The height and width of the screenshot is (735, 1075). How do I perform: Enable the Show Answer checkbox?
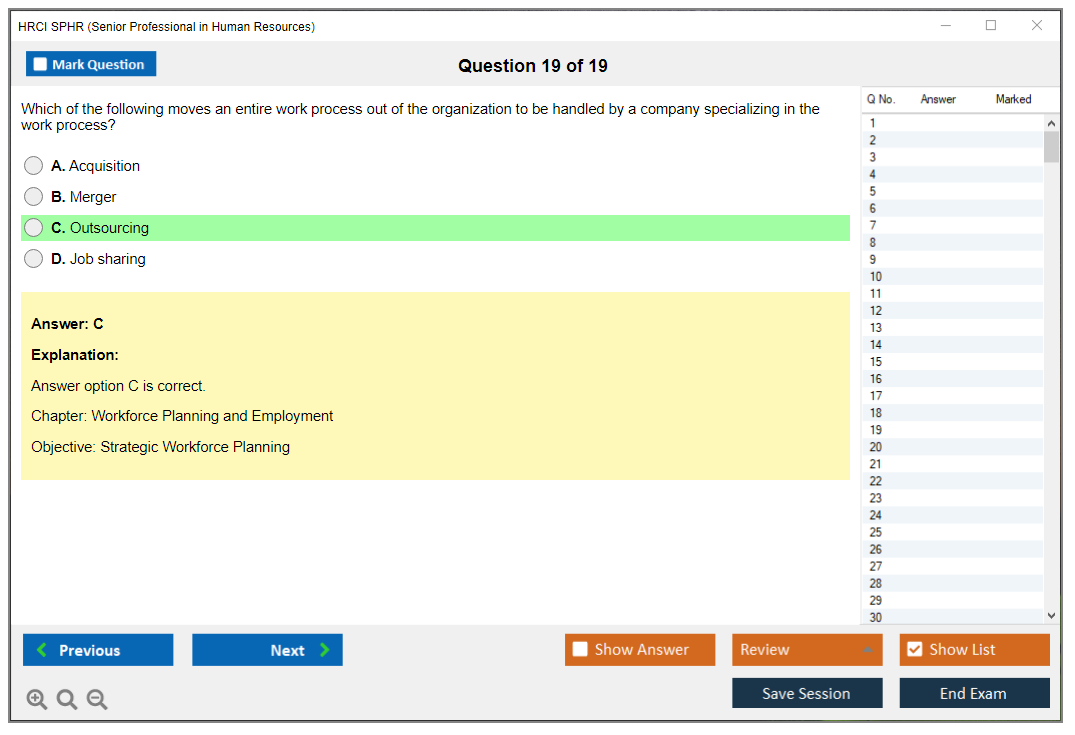(580, 650)
